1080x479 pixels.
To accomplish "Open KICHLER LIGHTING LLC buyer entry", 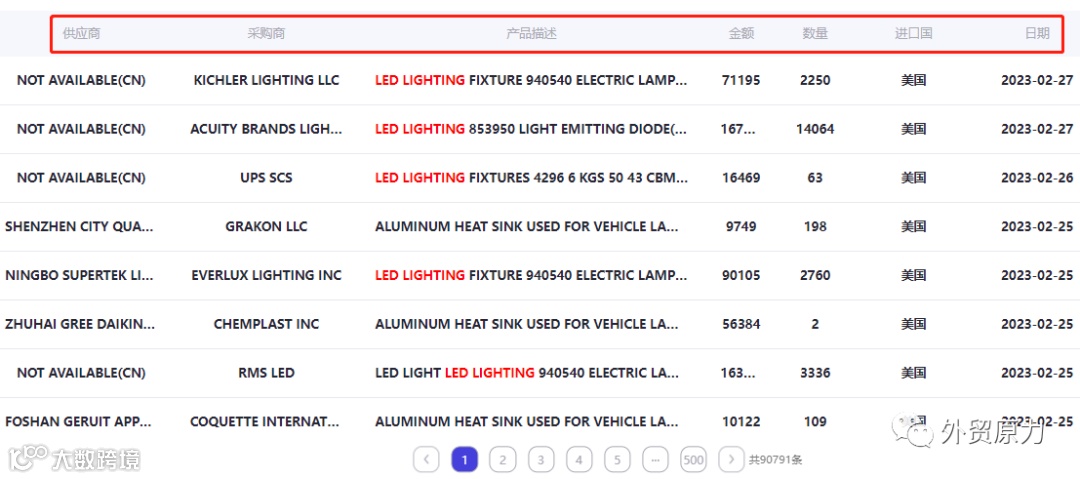I will 267,80.
